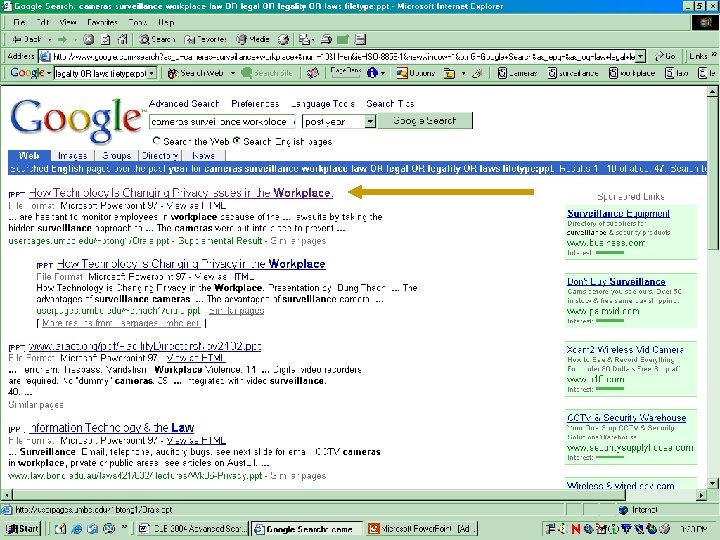Click the horizontal scrollbar right arrow
Screen dimensions: 720x540
pos(701,495)
